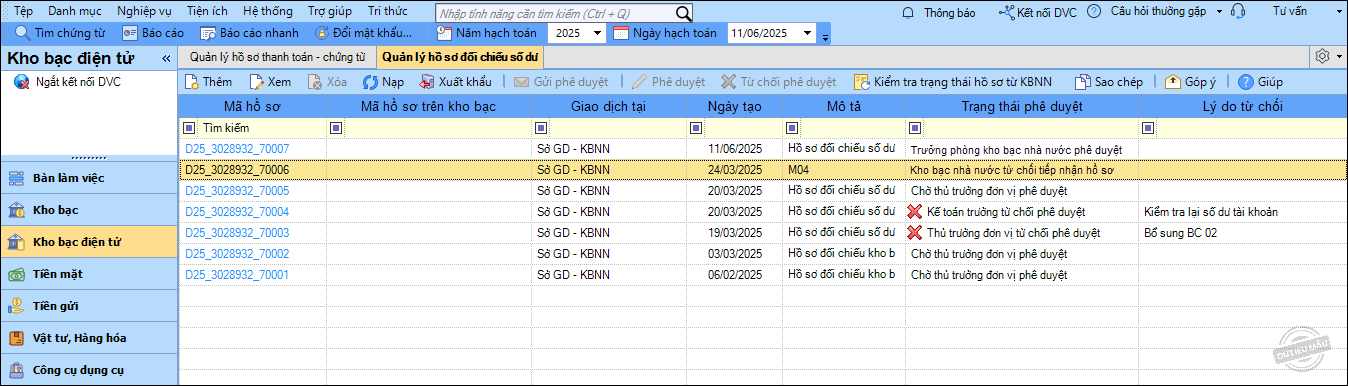1348x386 pixels.
Task: Open Kho bạc điện tử in sidebar
Action: pos(89,242)
